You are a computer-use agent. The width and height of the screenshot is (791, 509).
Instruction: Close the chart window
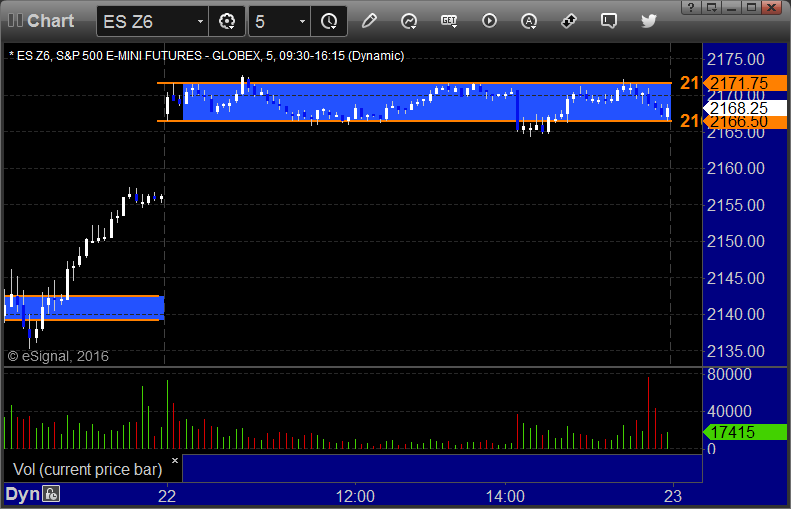point(772,7)
